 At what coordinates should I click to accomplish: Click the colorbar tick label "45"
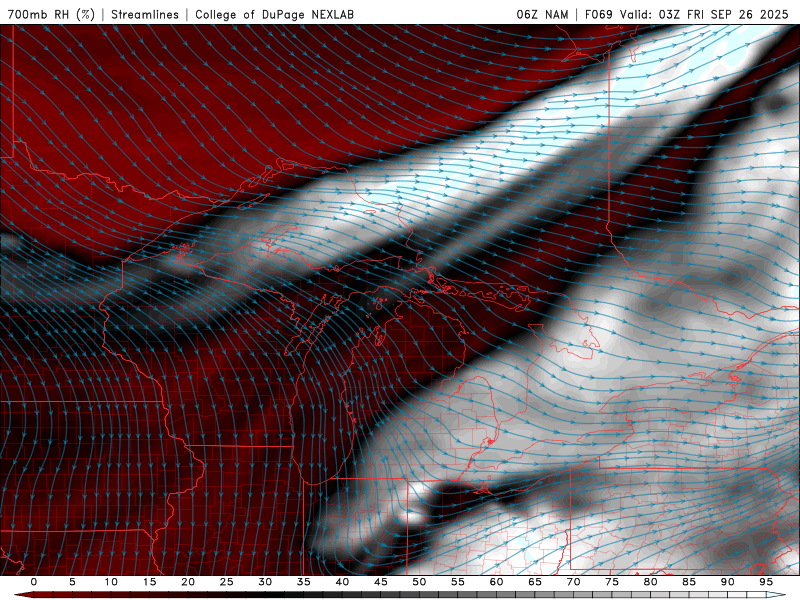click(381, 582)
